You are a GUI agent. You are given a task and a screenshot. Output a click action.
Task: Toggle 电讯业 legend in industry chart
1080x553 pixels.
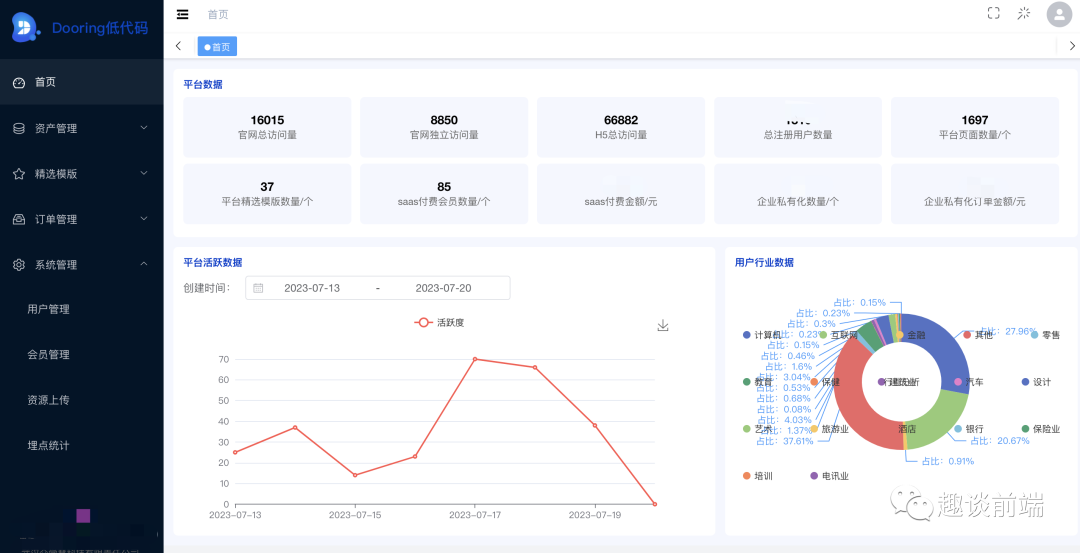829,476
